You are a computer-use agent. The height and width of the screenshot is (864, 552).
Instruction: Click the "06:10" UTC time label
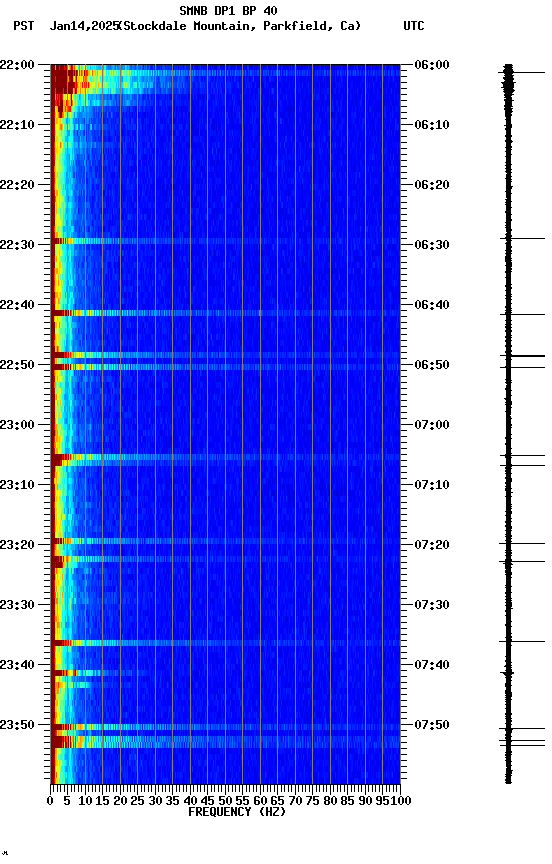click(432, 125)
